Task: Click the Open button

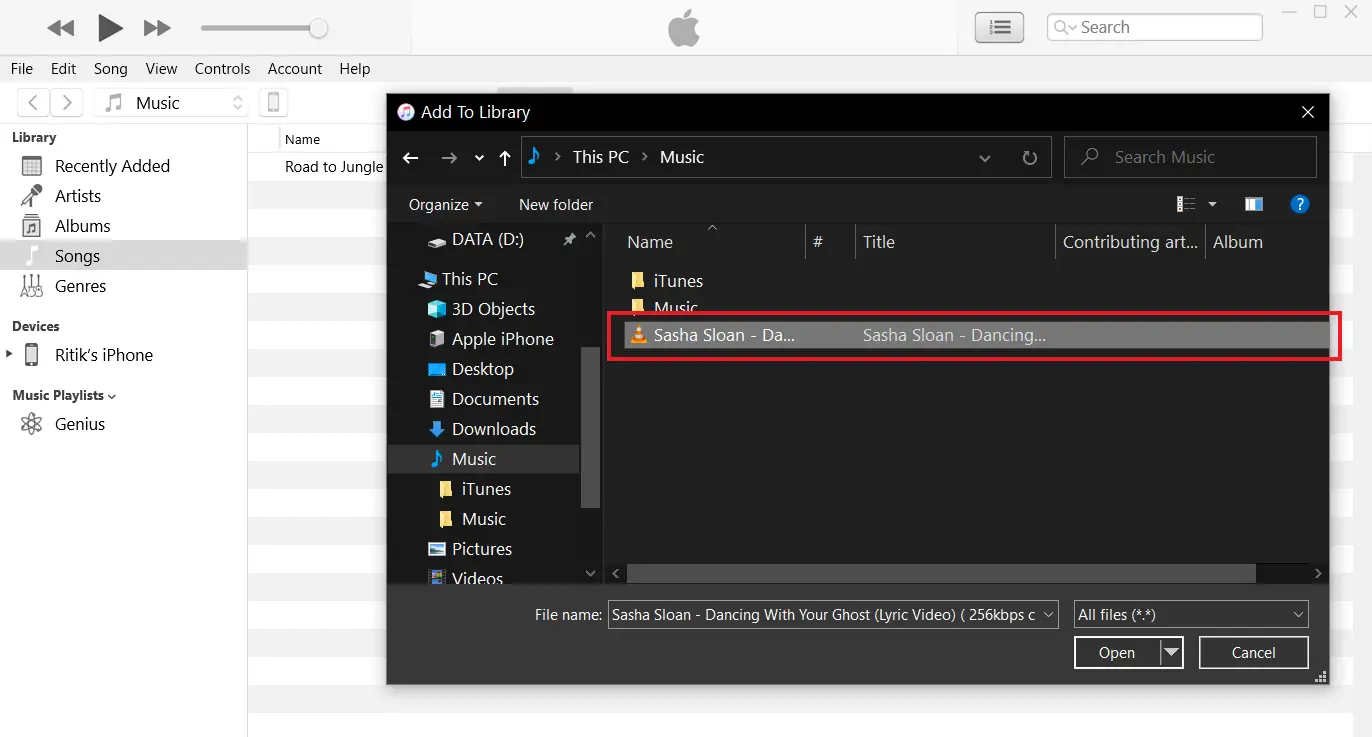Action: [x=1117, y=653]
